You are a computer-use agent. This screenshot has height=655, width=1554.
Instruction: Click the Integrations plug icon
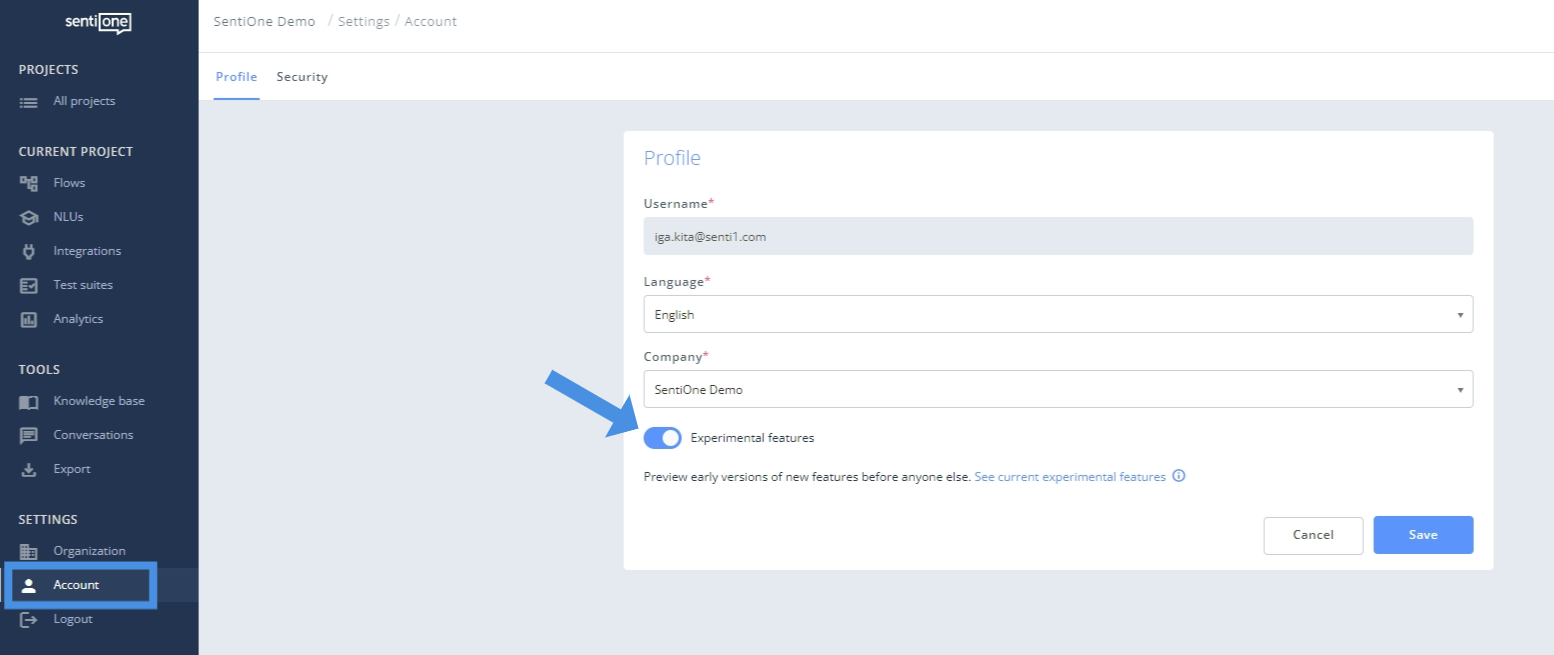coord(29,251)
